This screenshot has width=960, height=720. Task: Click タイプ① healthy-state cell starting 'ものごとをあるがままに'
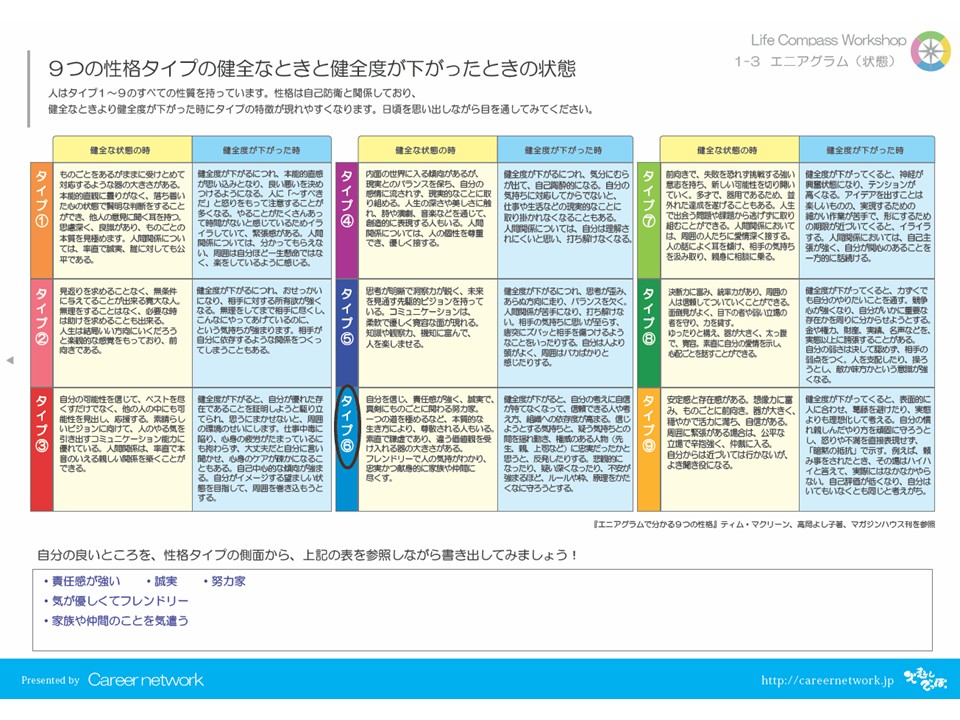click(x=122, y=220)
